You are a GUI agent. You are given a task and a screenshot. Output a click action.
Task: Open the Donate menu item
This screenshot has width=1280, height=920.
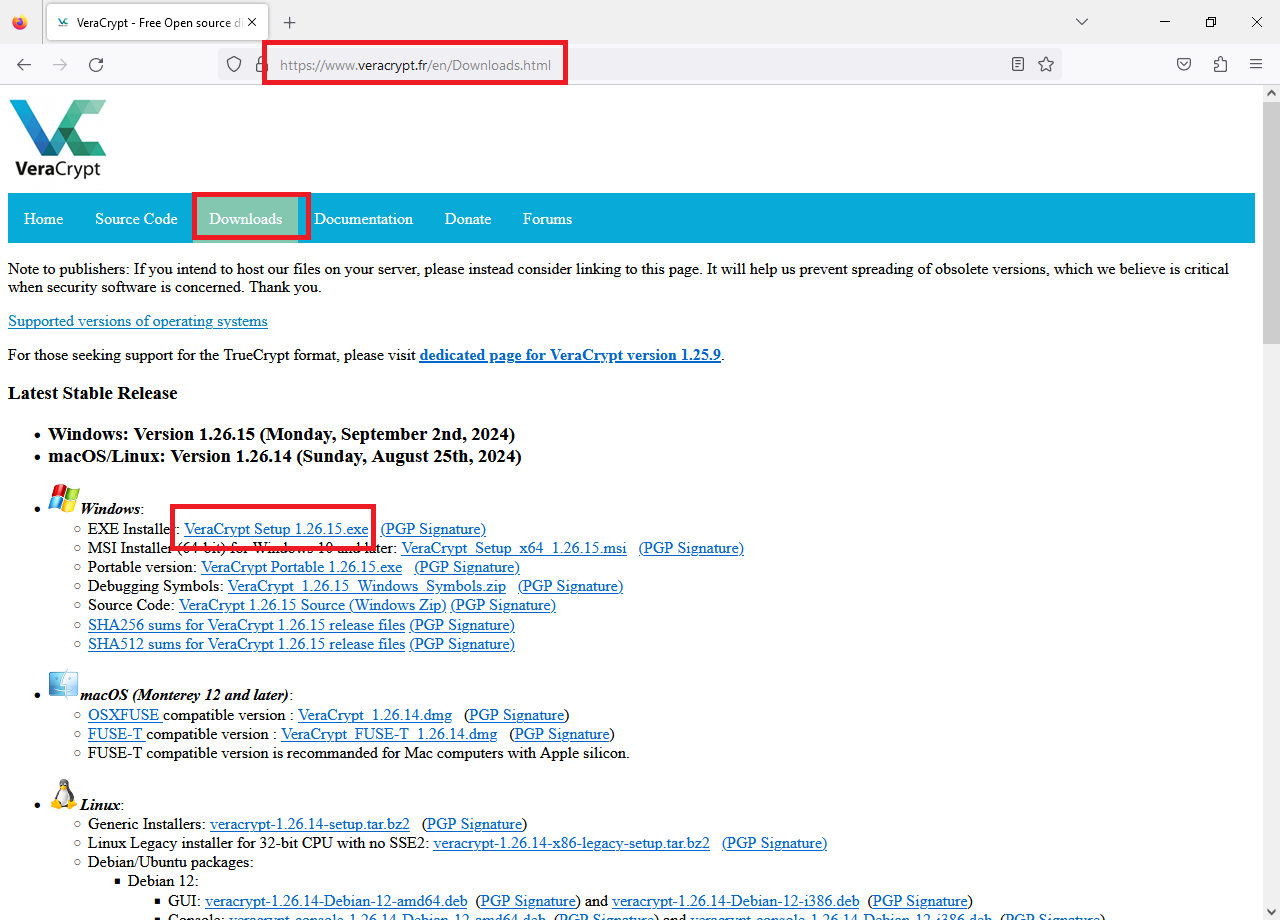[468, 219]
